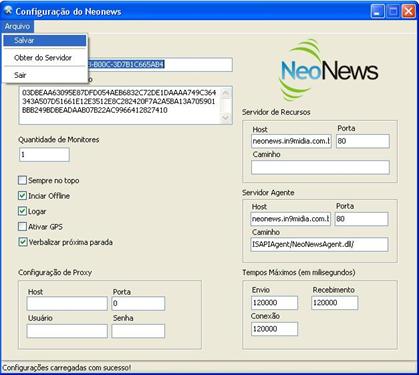Focus Servidor Agente Porta field
This screenshot has height=375, width=419.
click(362, 219)
